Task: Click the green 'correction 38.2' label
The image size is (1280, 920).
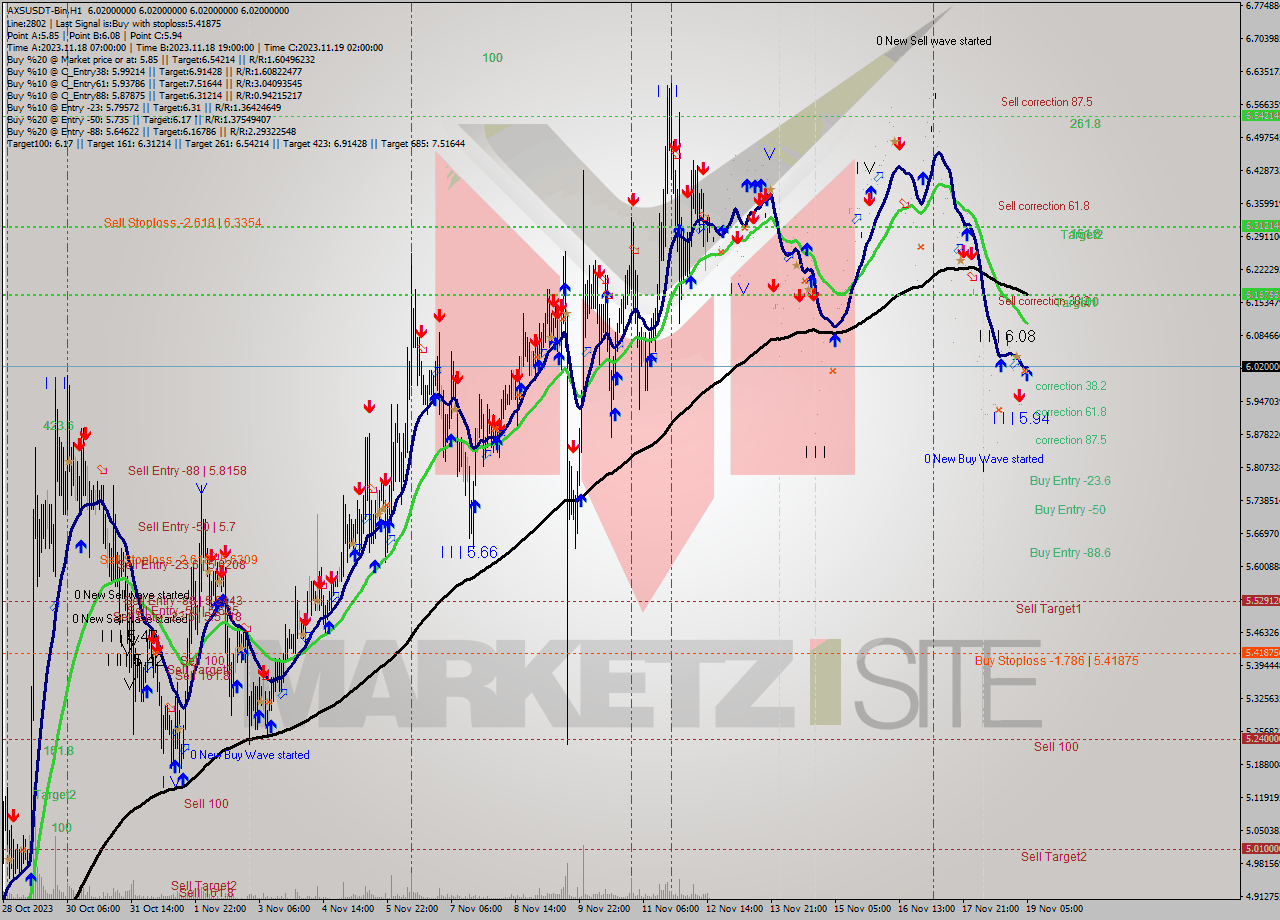Action: [1070, 386]
